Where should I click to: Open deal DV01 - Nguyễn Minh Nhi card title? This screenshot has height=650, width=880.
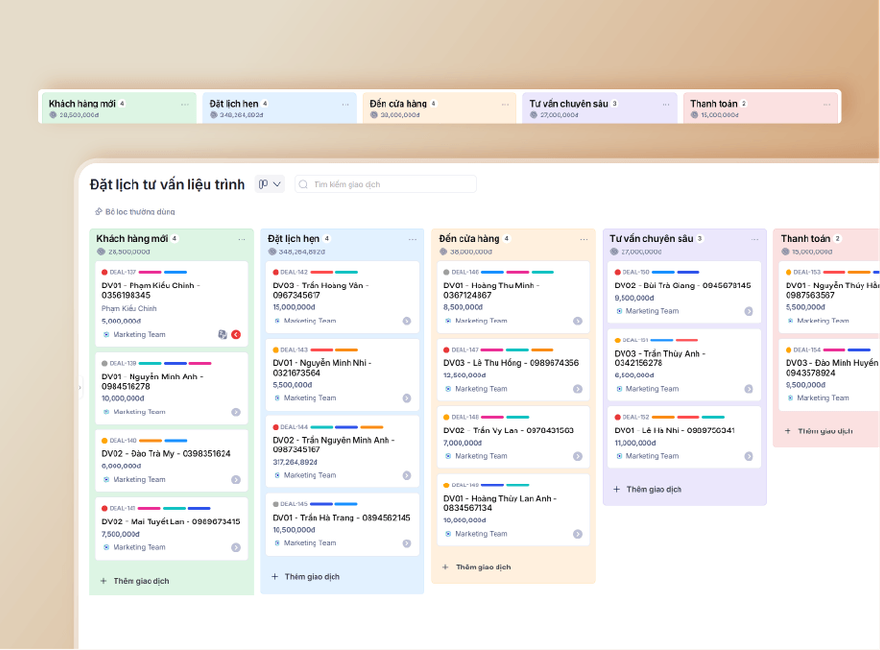coord(322,368)
